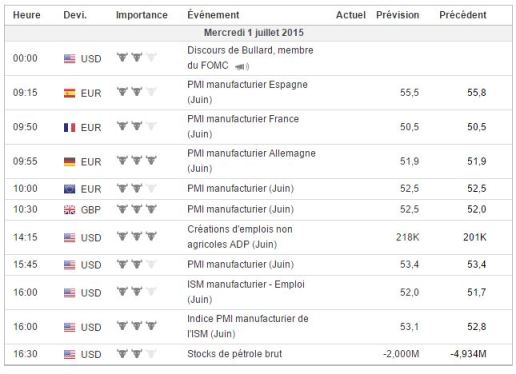Open Créations d'emplois non agricoles ADP event
This screenshot has height=374, width=516.
point(240,237)
